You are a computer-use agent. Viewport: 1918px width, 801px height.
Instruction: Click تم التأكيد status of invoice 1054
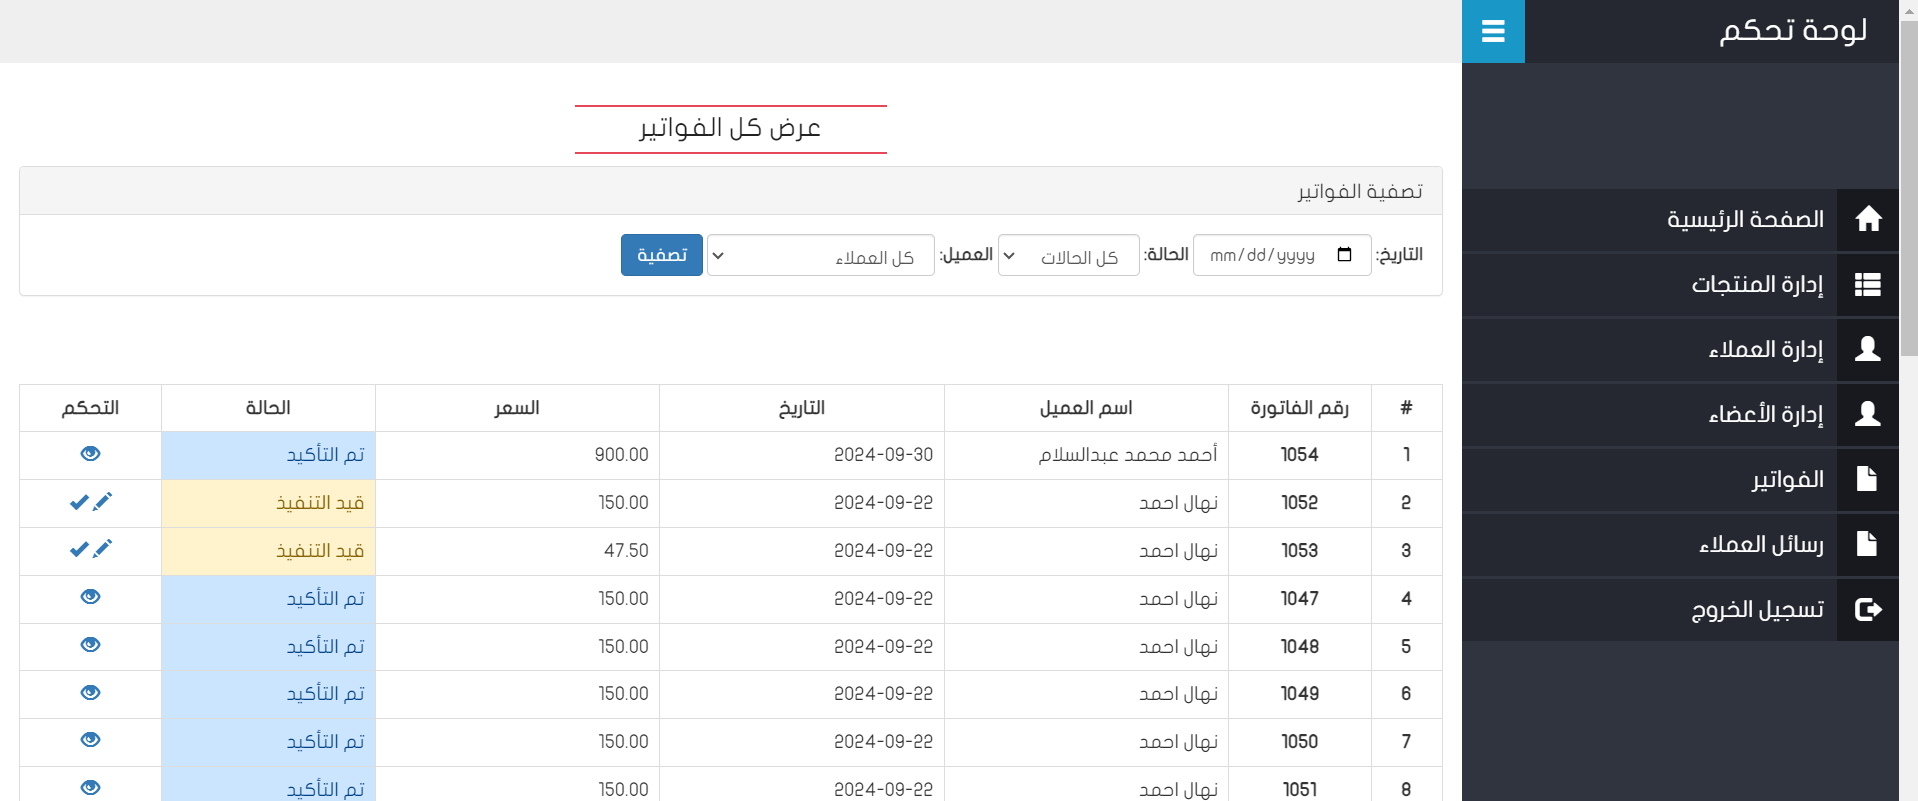pyautogui.click(x=268, y=455)
